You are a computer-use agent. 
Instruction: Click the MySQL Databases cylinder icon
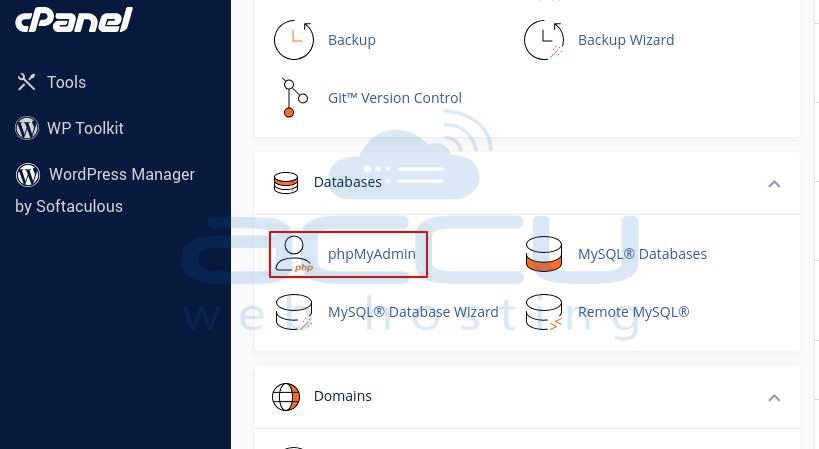[x=544, y=254]
